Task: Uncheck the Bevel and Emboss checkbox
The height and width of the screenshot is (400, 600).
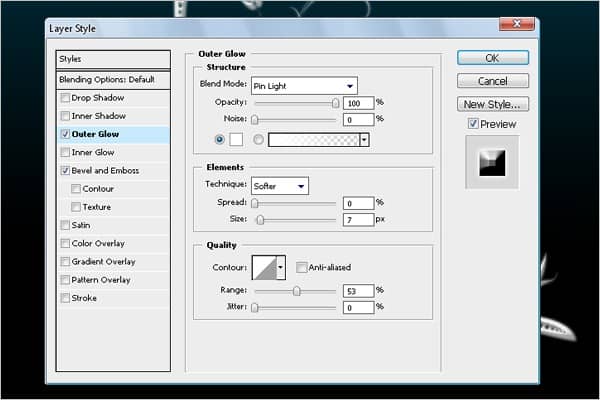Action: 65,171
